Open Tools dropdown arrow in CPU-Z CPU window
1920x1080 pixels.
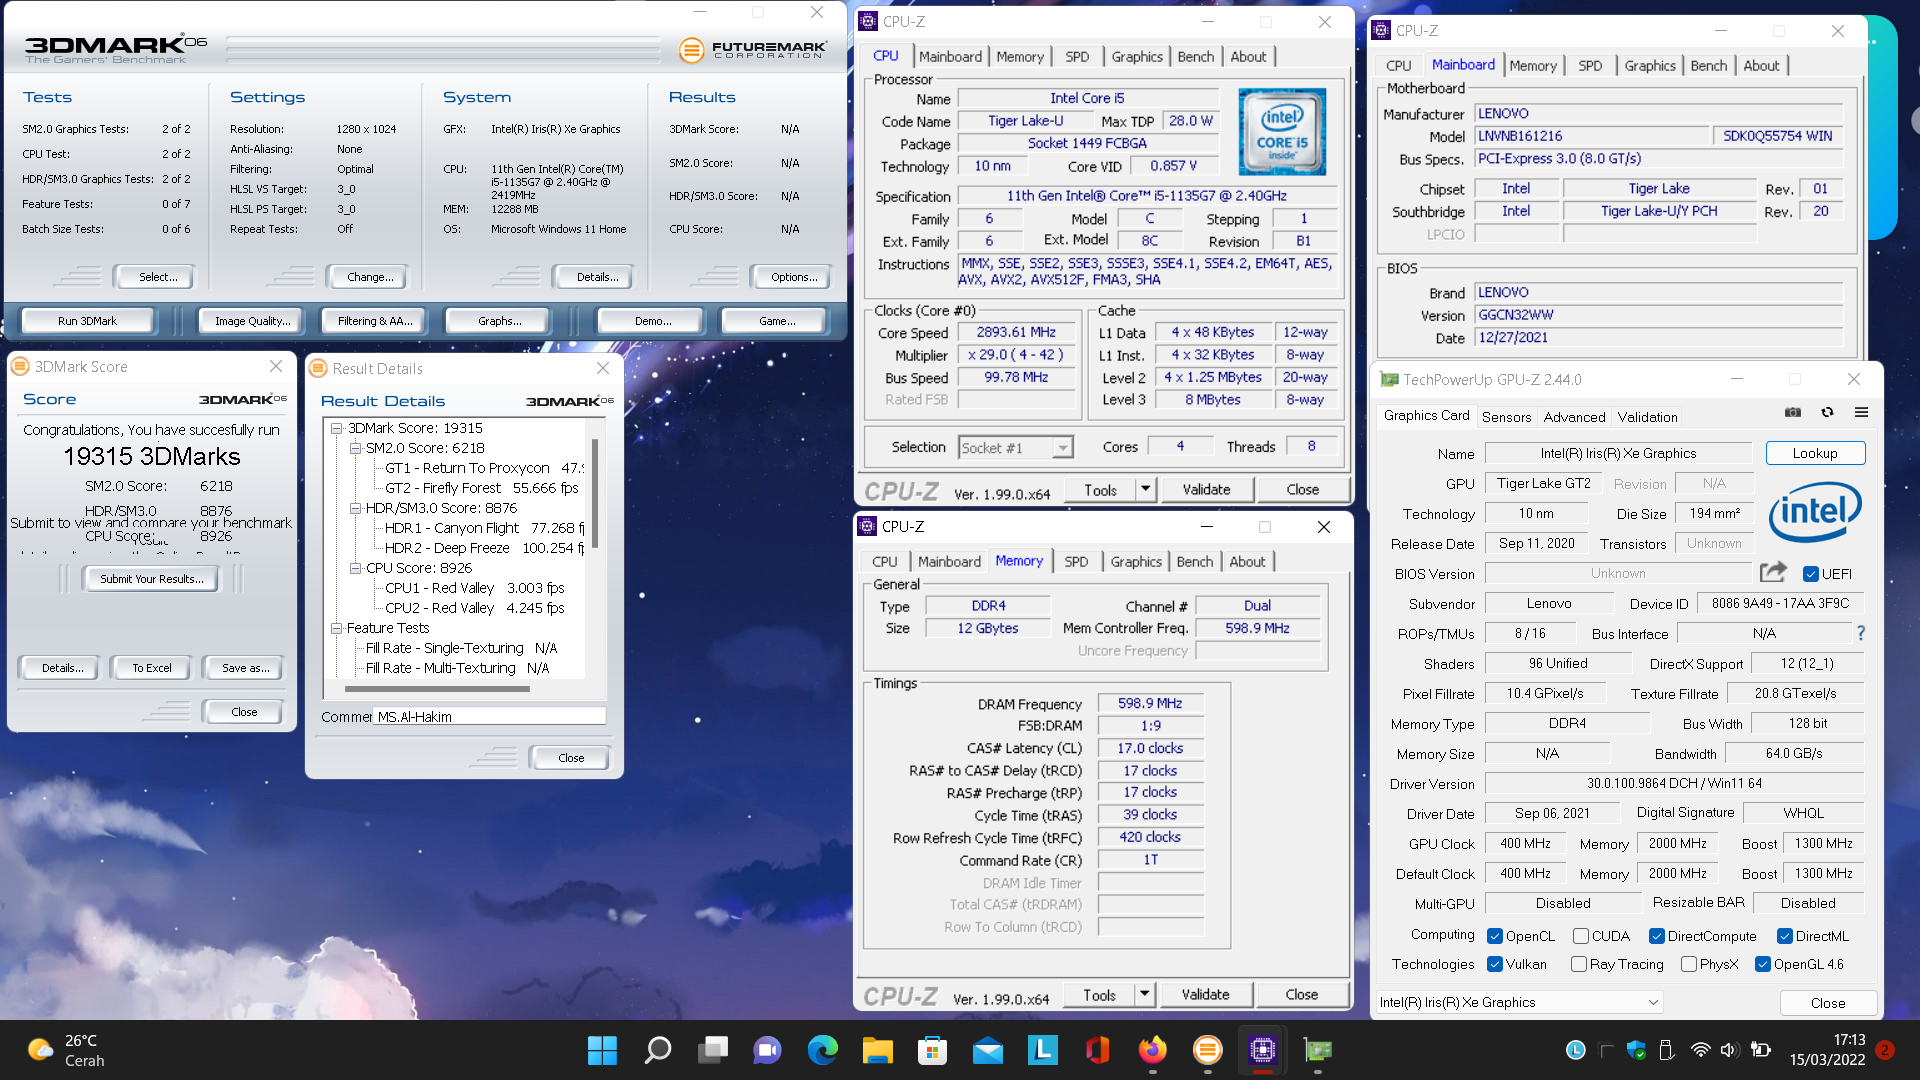[1146, 489]
